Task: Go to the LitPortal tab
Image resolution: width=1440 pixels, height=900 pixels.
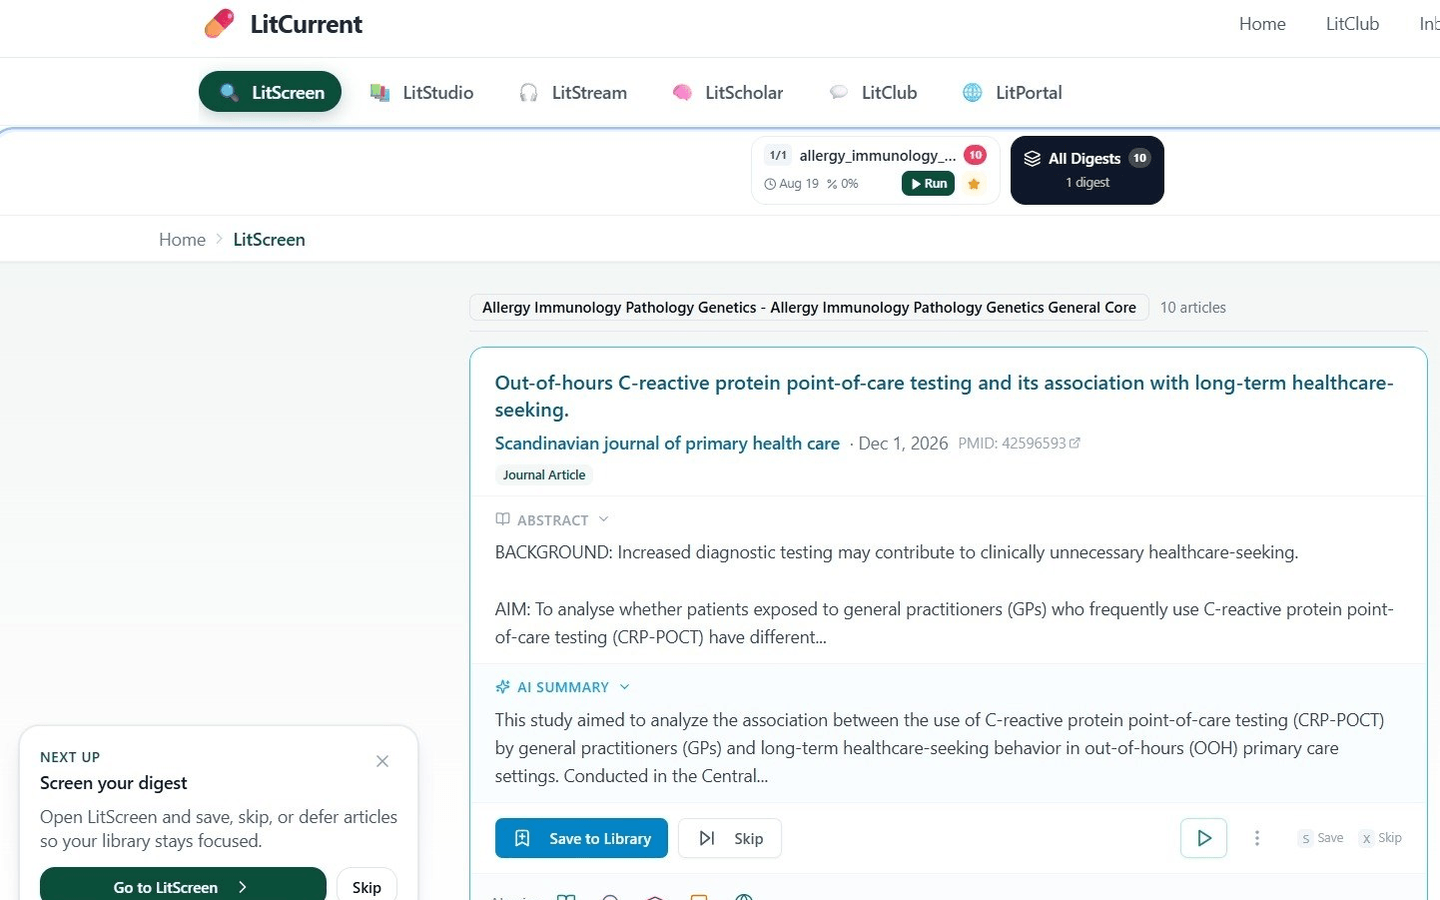Action: tap(1012, 92)
